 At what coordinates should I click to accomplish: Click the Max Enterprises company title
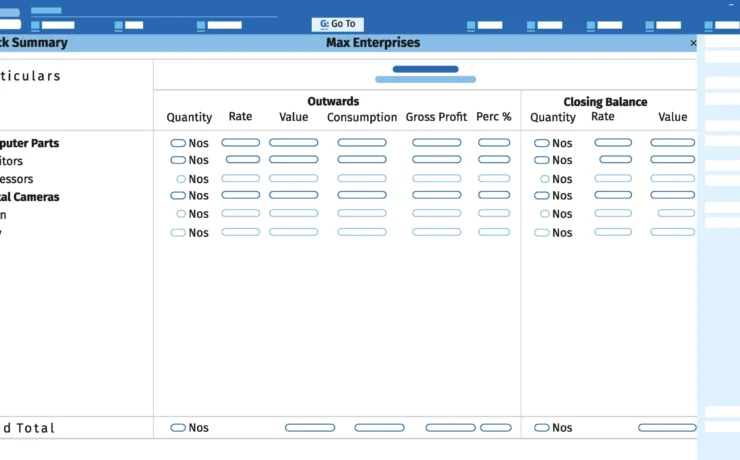(x=373, y=42)
